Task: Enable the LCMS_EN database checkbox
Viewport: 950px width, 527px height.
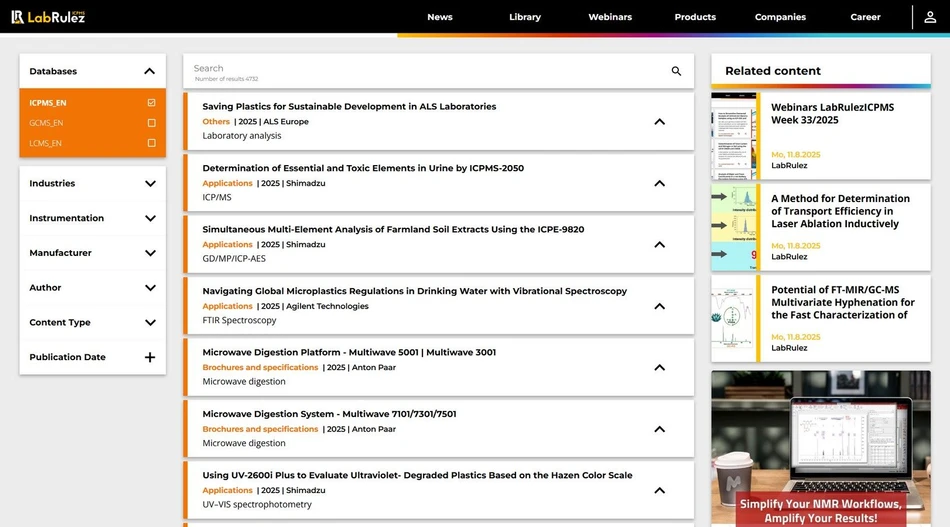Action: (151, 143)
